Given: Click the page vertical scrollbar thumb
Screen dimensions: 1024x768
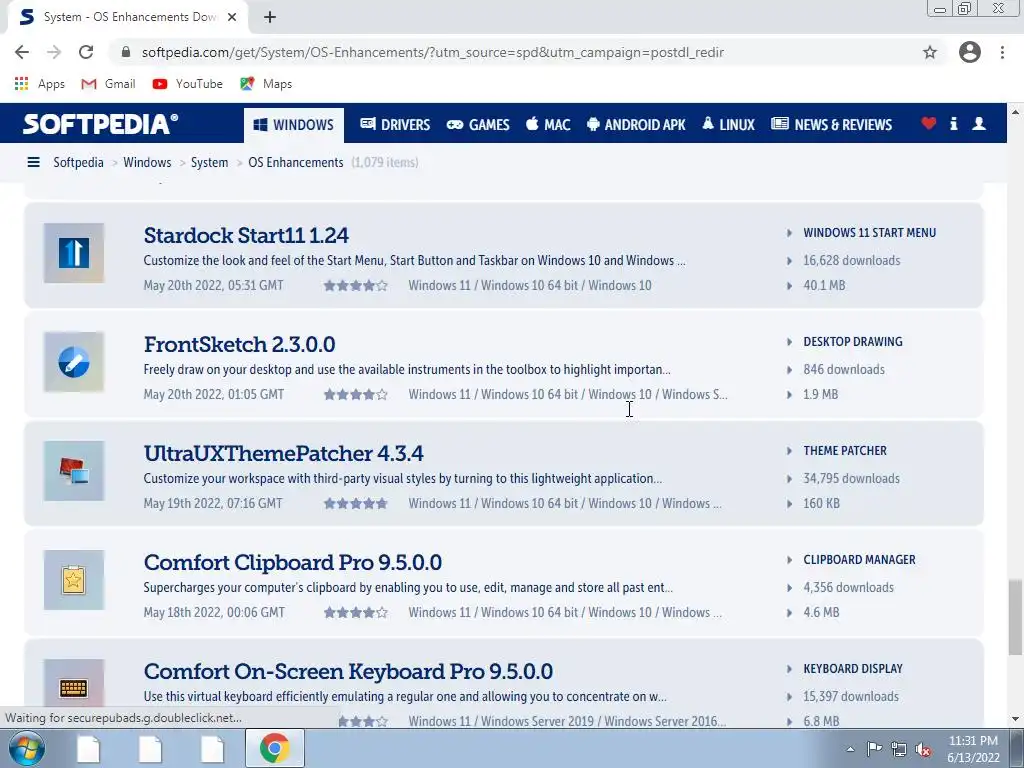Looking at the screenshot, I should (1015, 616).
